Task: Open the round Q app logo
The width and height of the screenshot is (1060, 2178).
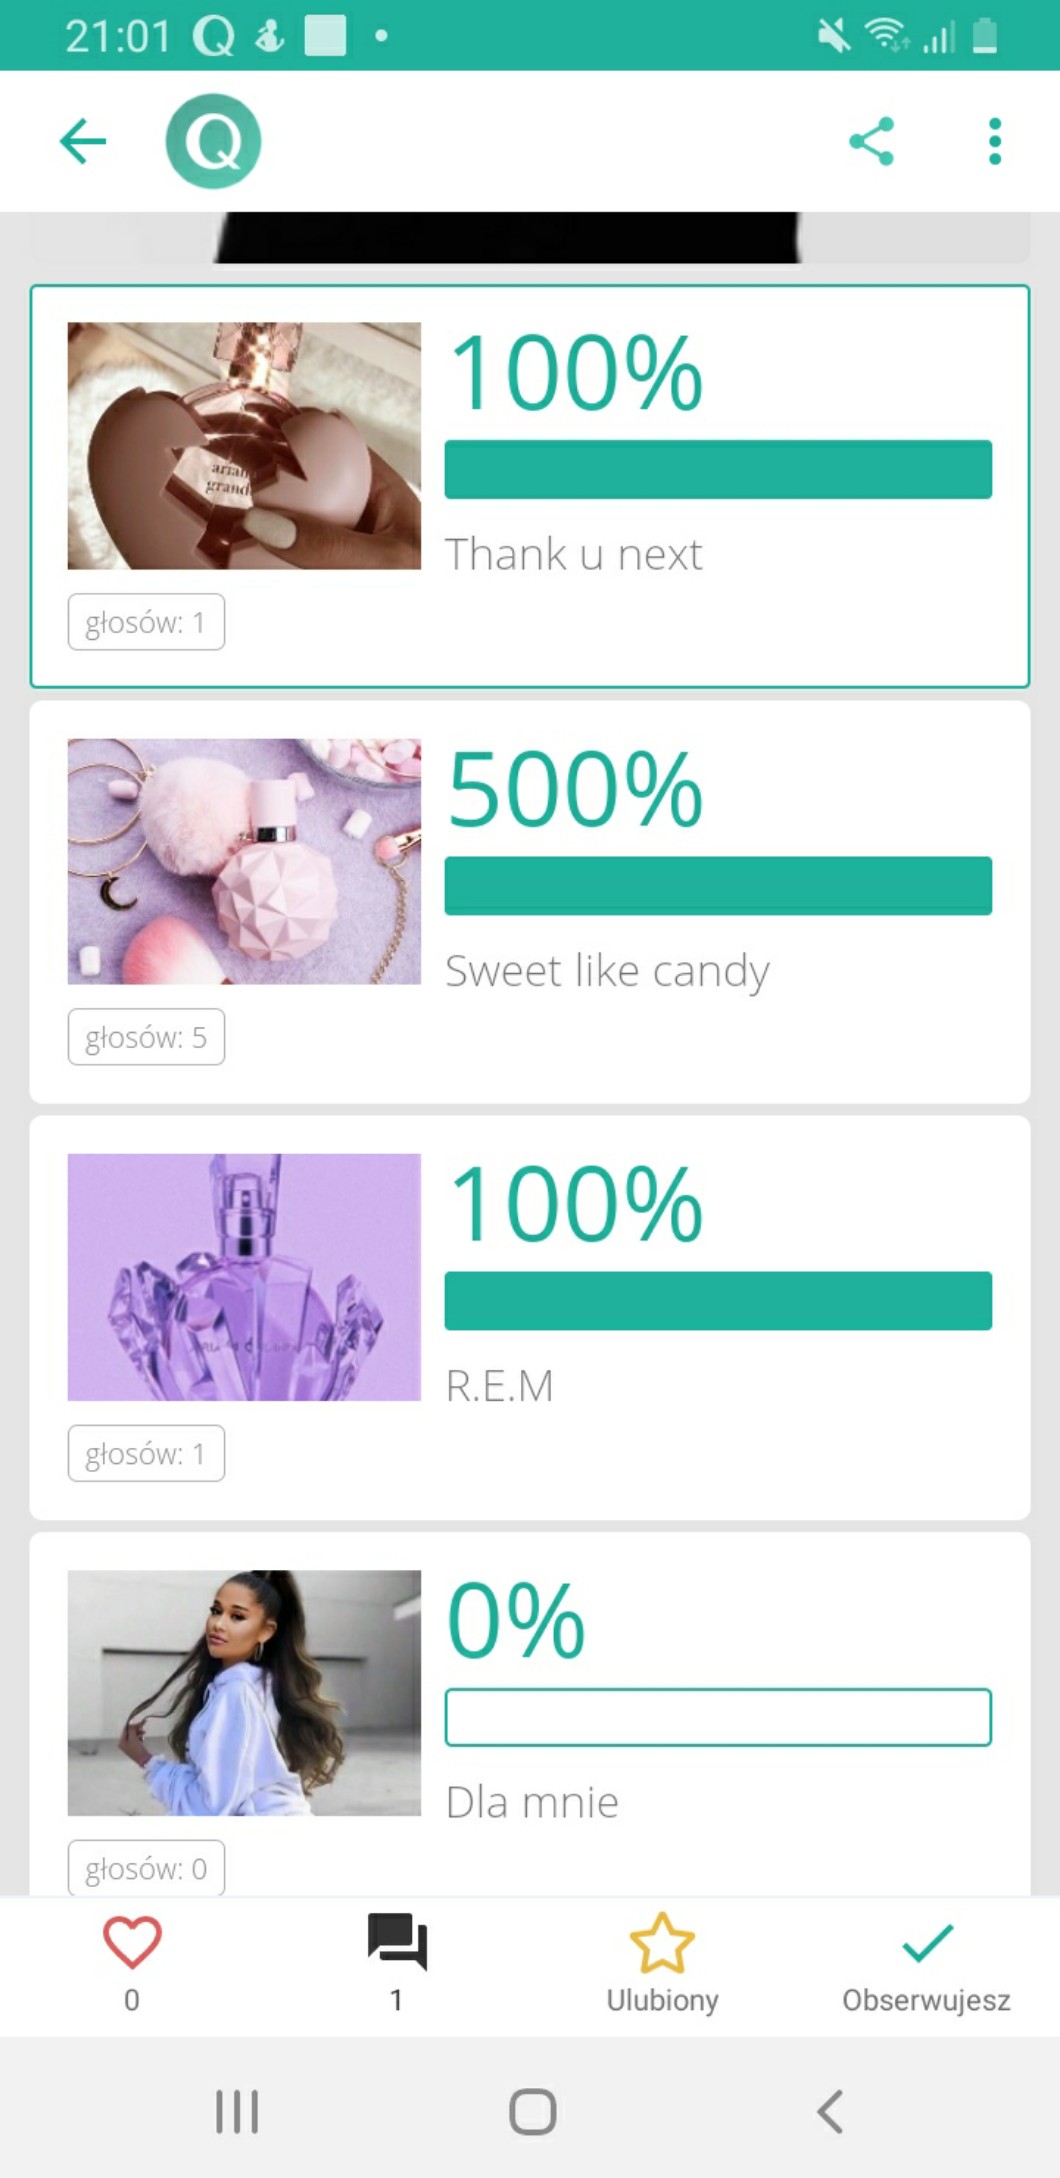Action: 213,141
